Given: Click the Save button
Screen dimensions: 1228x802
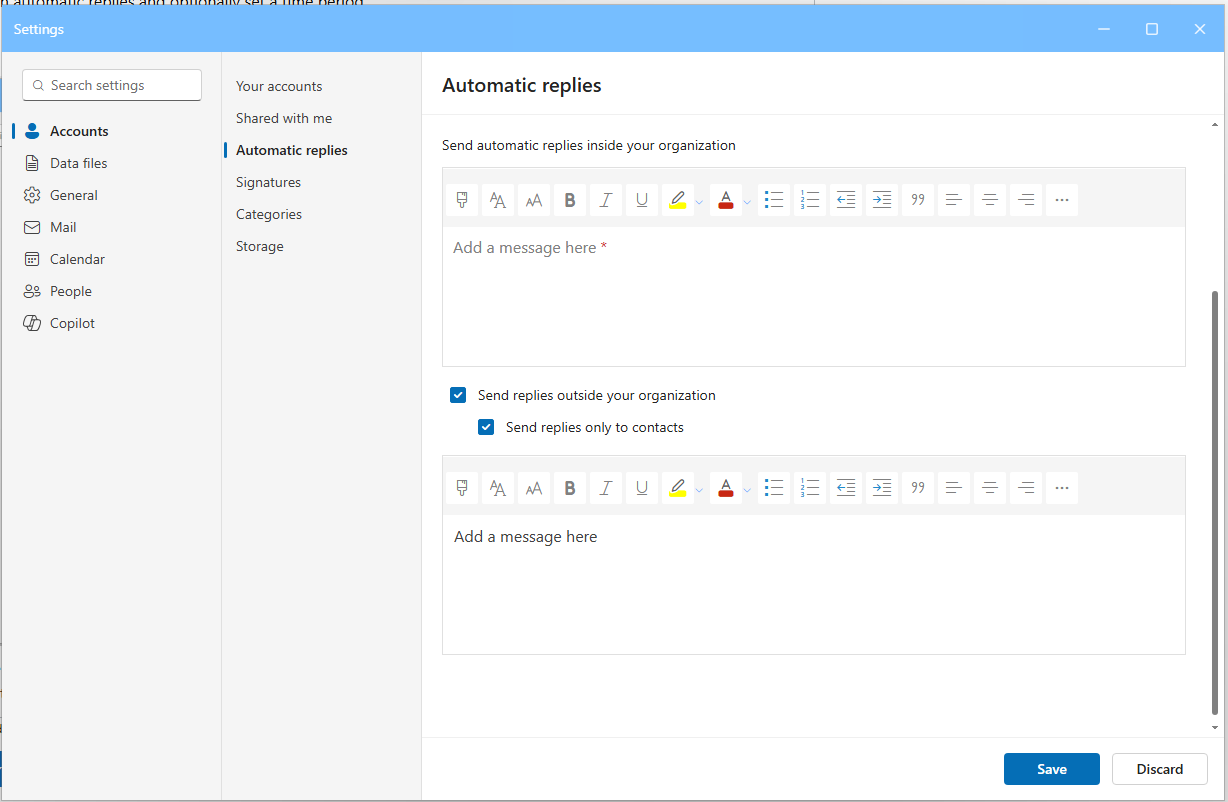Looking at the screenshot, I should (1052, 769).
